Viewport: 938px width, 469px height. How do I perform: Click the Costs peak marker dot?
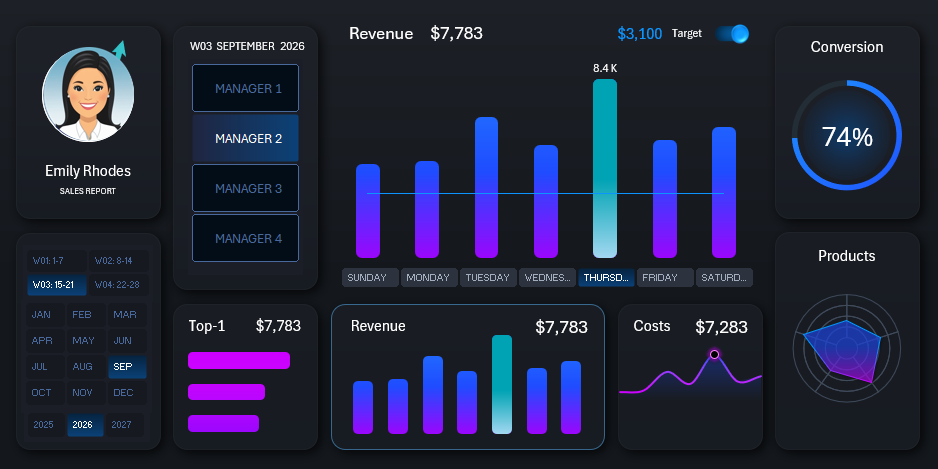[714, 354]
